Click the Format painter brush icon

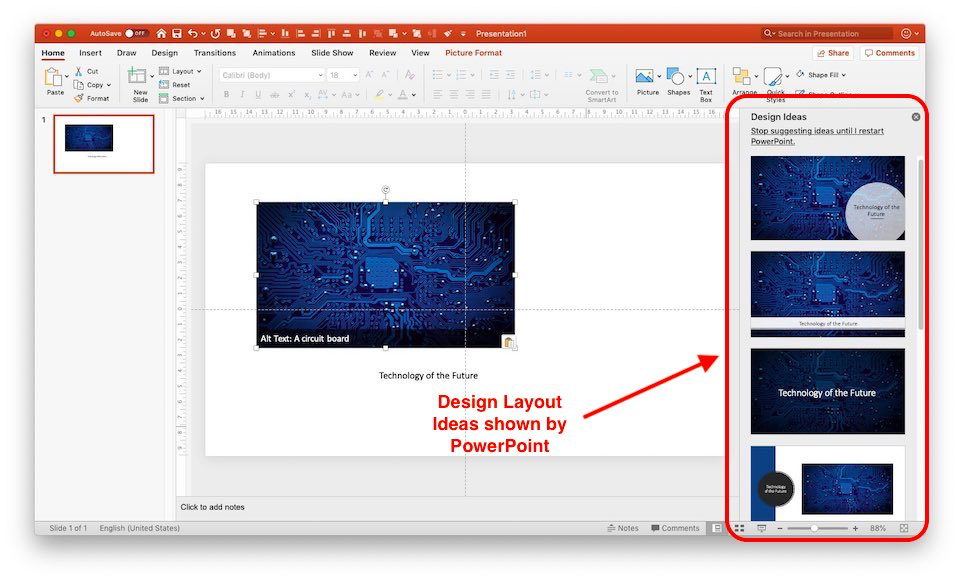coord(78,98)
